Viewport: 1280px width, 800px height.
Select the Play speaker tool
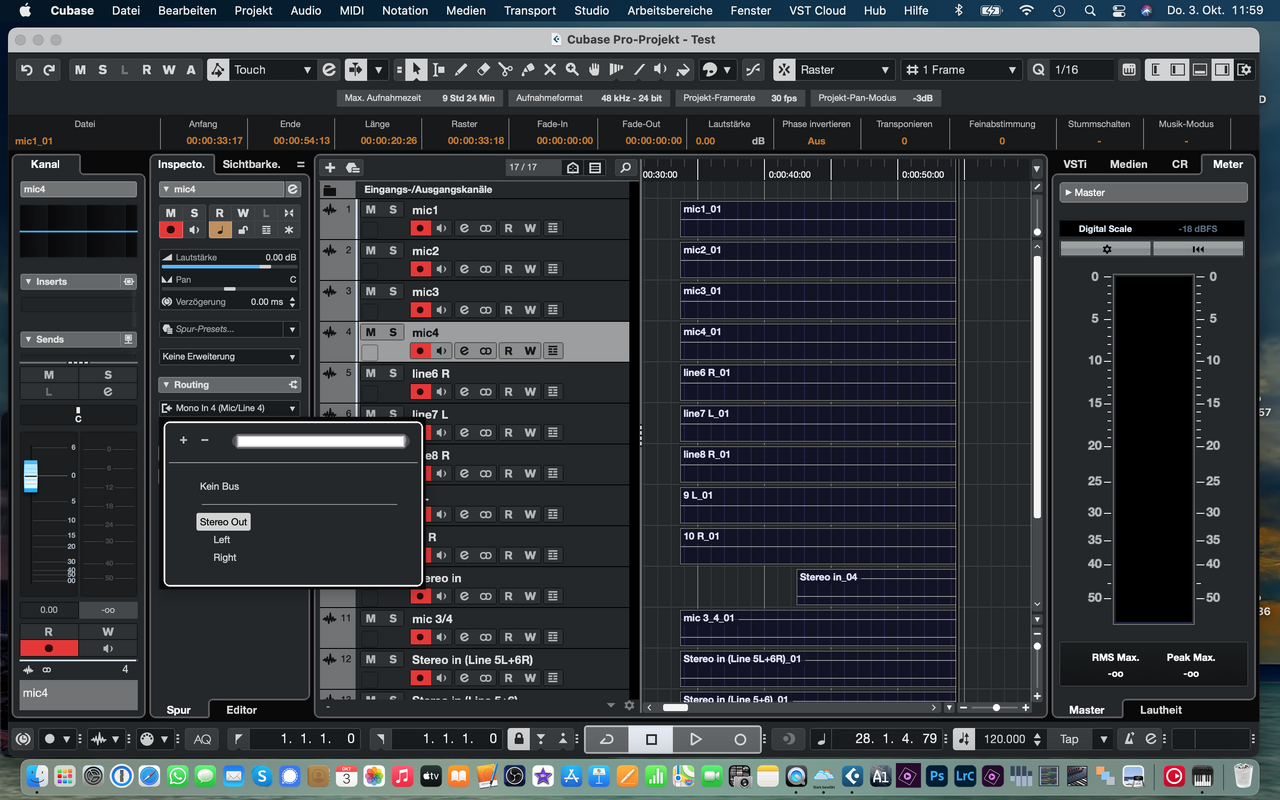(661, 70)
